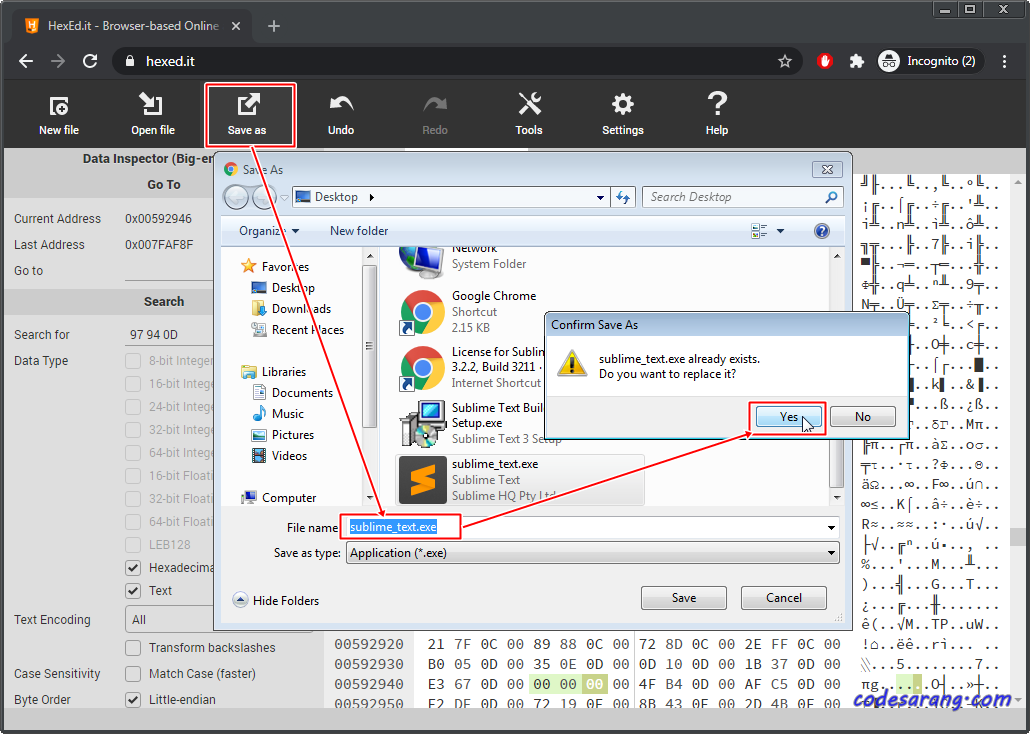The height and width of the screenshot is (734, 1030).
Task: Expand the Desktop address path dropdown
Action: pyautogui.click(x=600, y=197)
